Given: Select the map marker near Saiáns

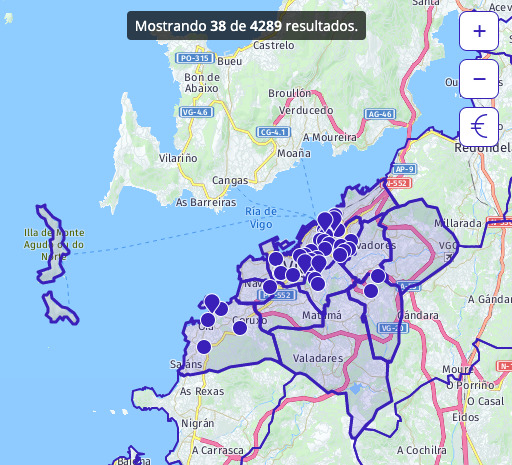Looking at the screenshot, I should click(204, 347).
